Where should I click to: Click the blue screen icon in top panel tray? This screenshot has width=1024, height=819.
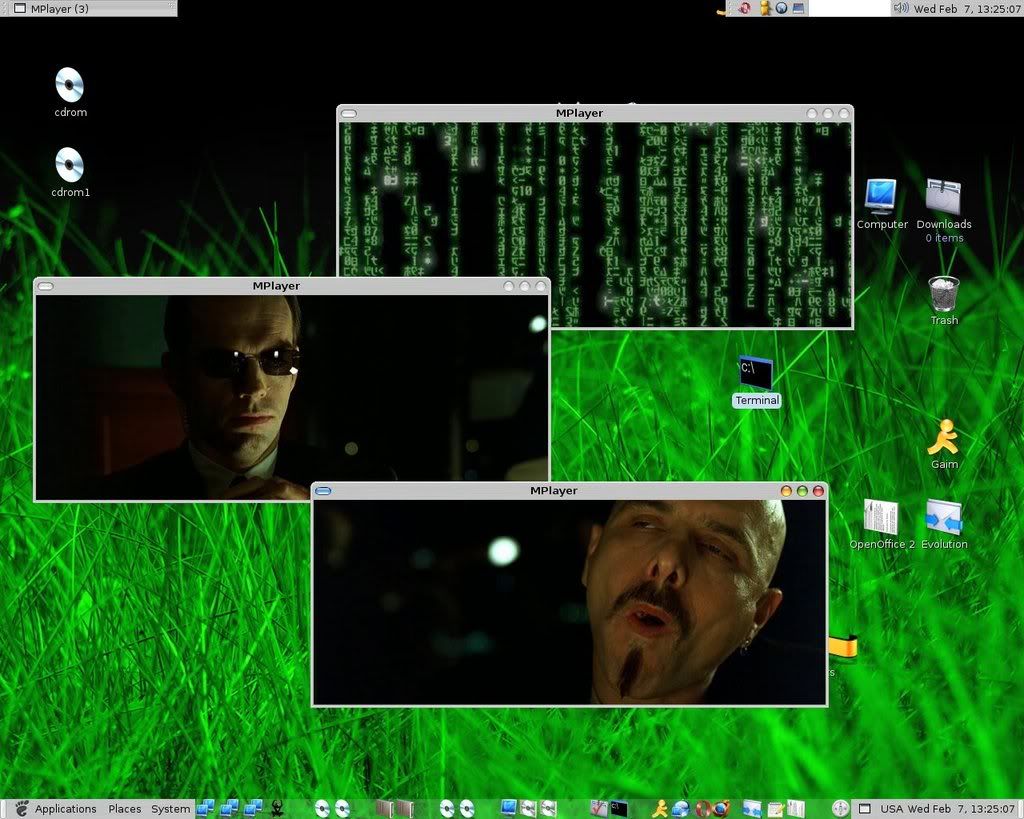[x=798, y=8]
